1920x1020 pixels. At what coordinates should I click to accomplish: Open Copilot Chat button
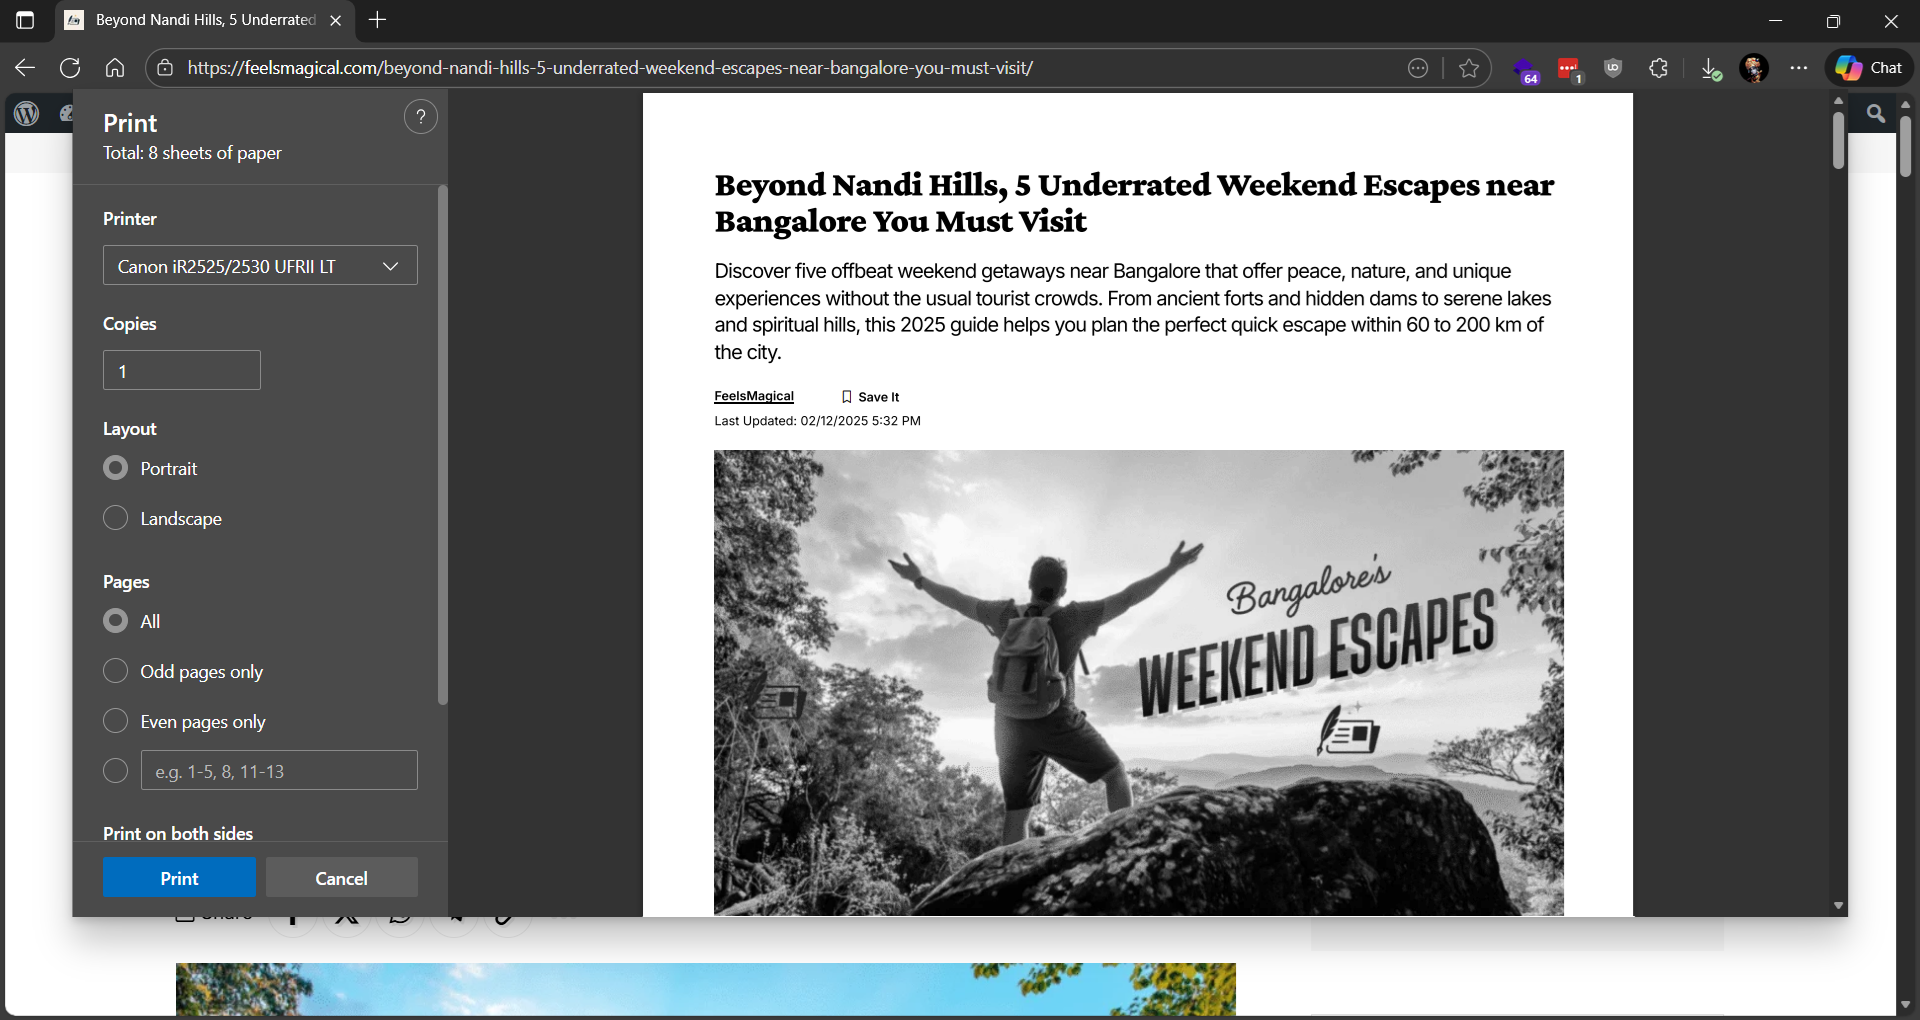(x=1869, y=68)
